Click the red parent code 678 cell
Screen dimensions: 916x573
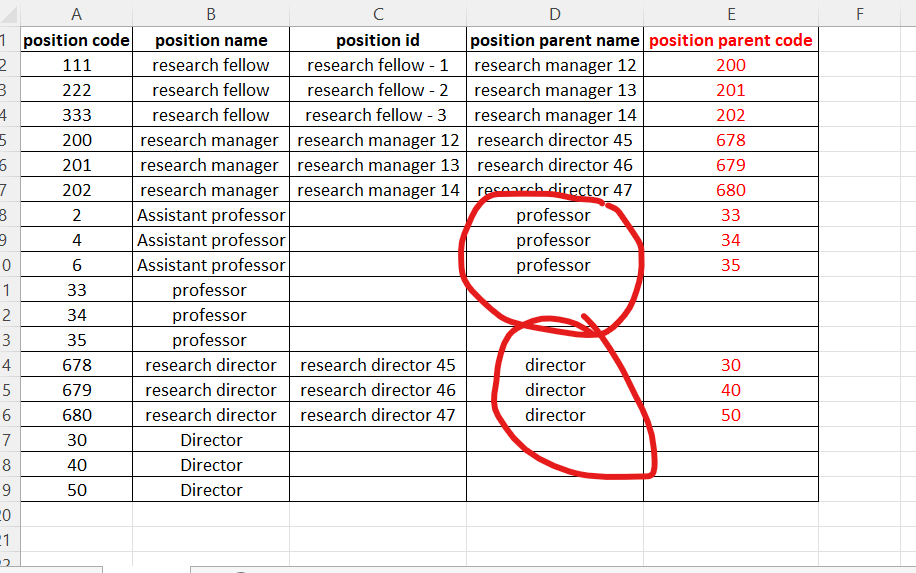pyautogui.click(x=730, y=140)
